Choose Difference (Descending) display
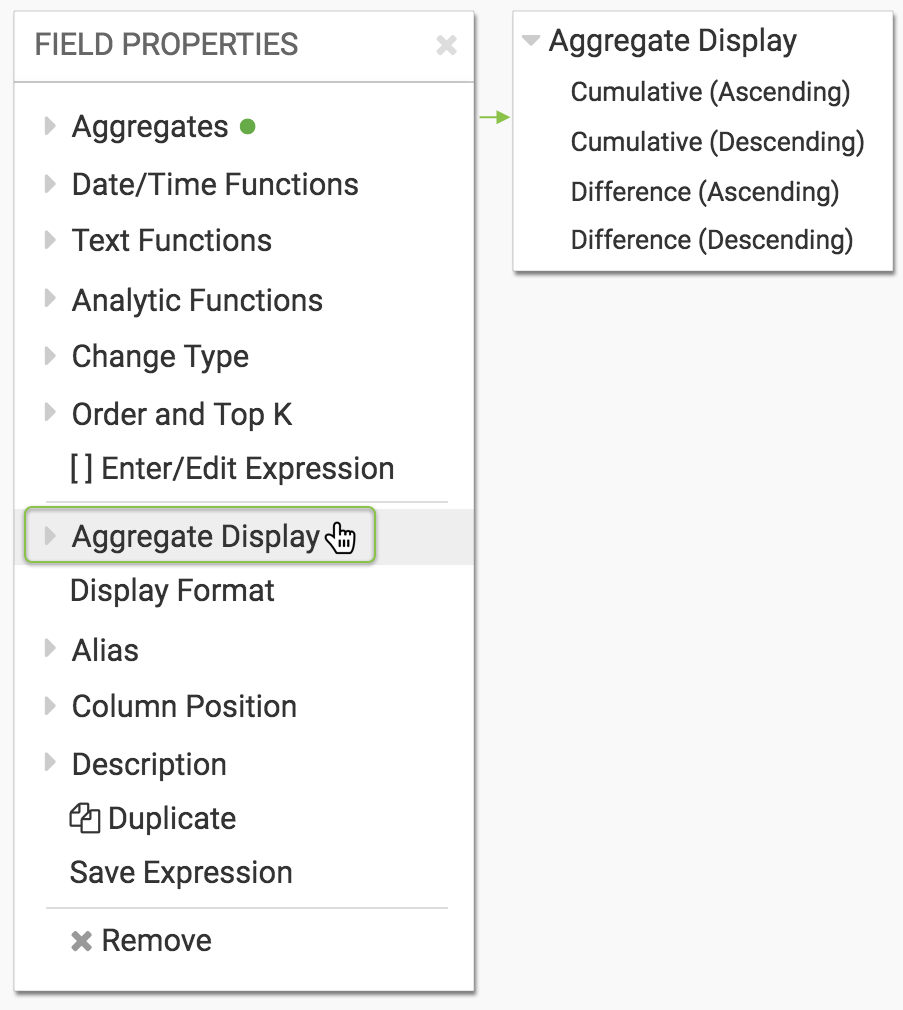903x1010 pixels. [x=711, y=240]
